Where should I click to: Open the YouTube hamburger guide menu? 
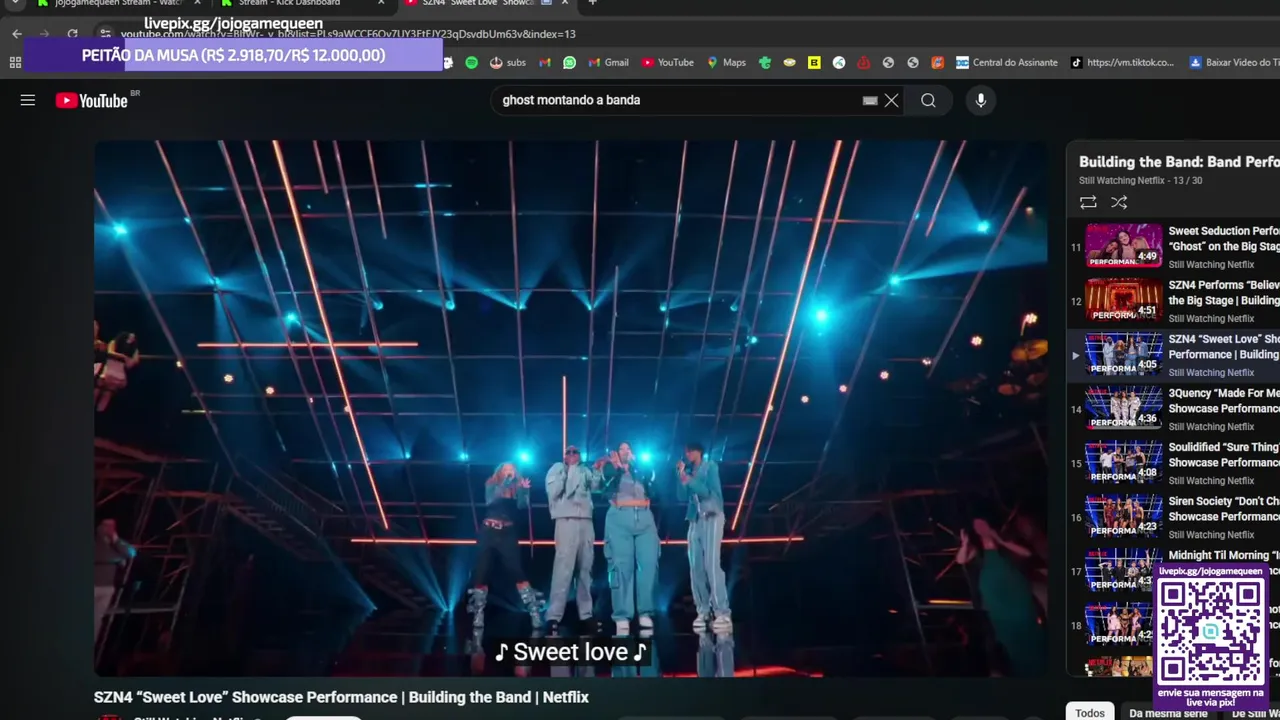28,100
